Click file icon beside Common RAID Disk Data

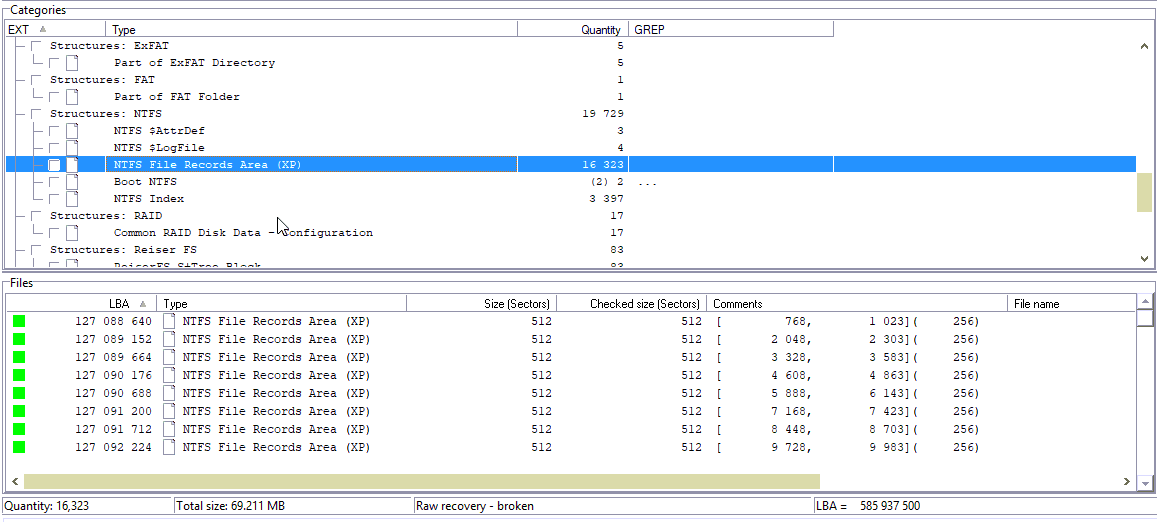pos(72,233)
